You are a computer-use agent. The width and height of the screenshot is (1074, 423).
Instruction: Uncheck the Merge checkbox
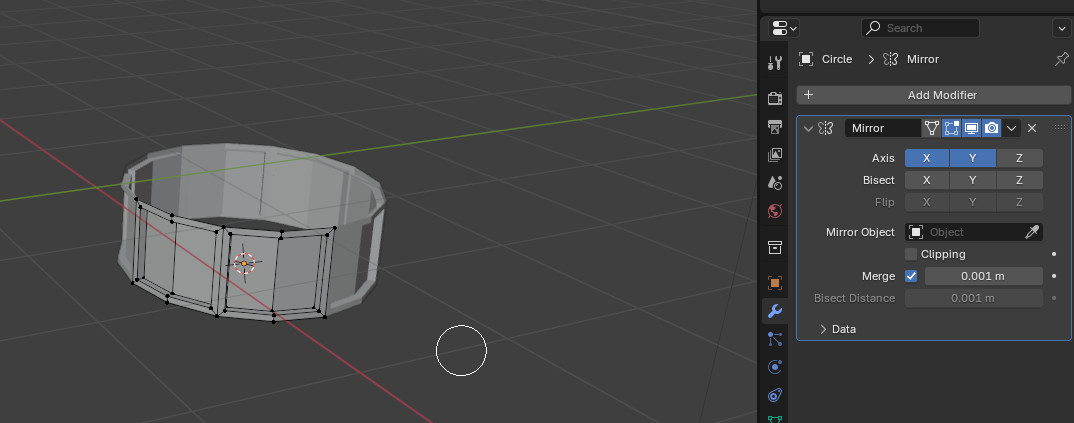tap(911, 276)
